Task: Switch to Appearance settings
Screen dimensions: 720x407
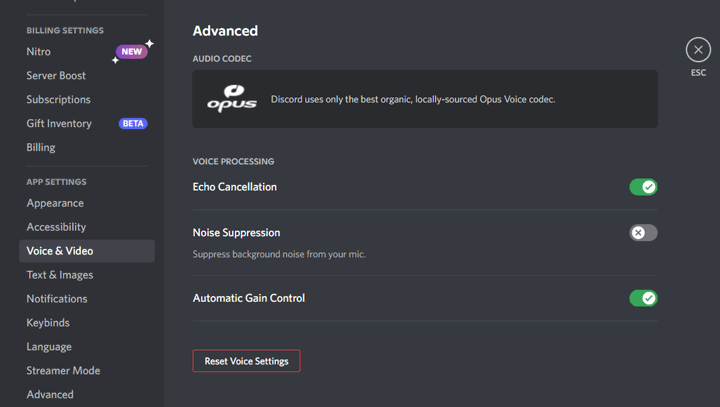Action: pos(55,203)
